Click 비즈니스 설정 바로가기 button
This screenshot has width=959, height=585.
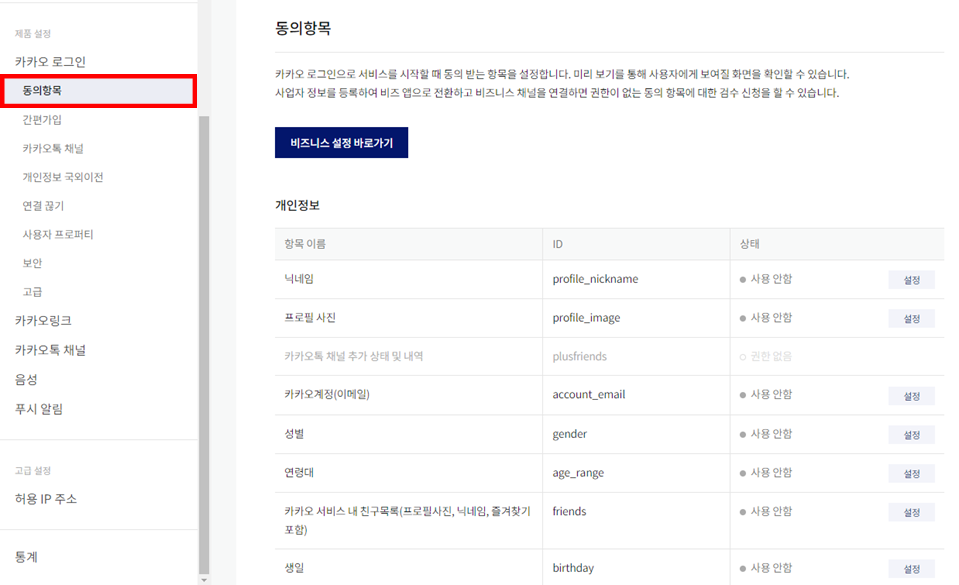341,143
